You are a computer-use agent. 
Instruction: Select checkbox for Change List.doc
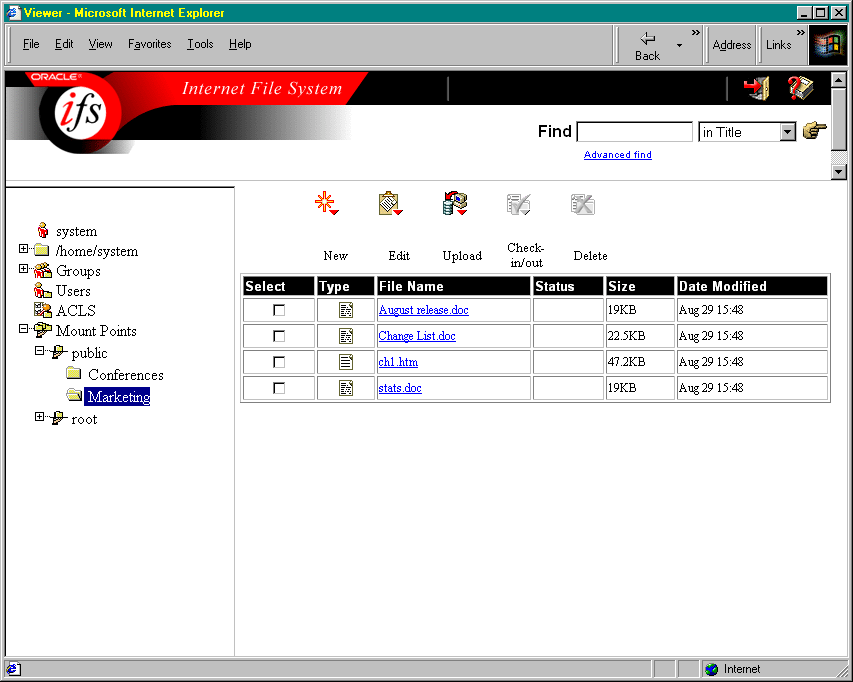[279, 336]
